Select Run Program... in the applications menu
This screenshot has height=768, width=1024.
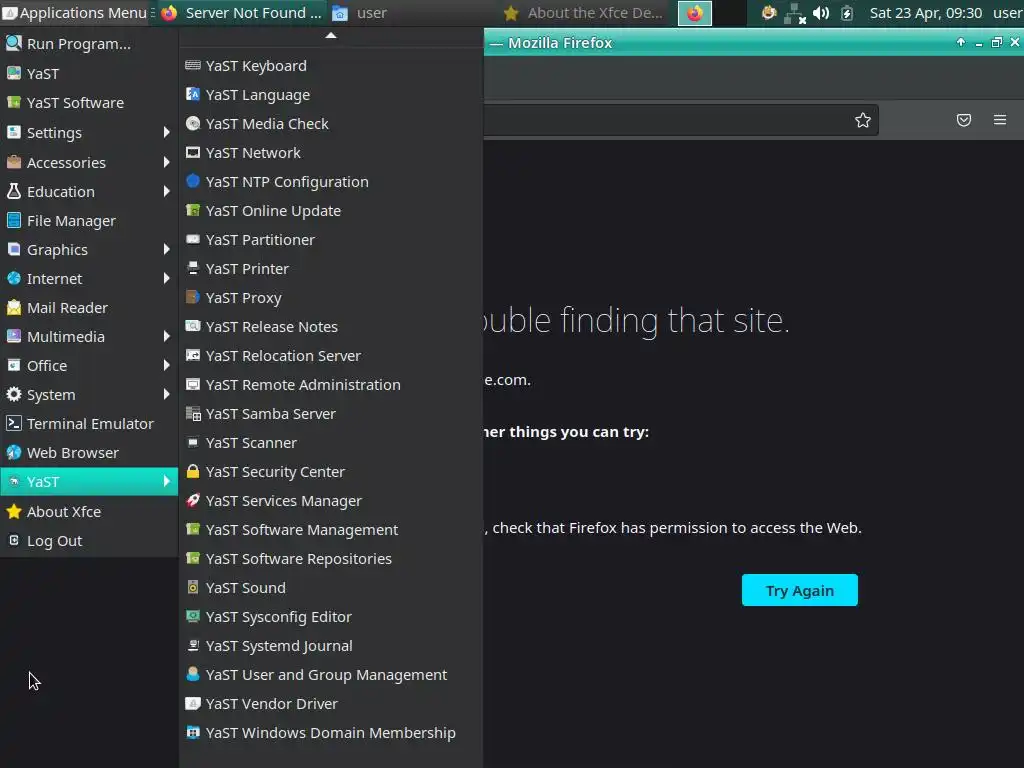pyautogui.click(x=89, y=44)
